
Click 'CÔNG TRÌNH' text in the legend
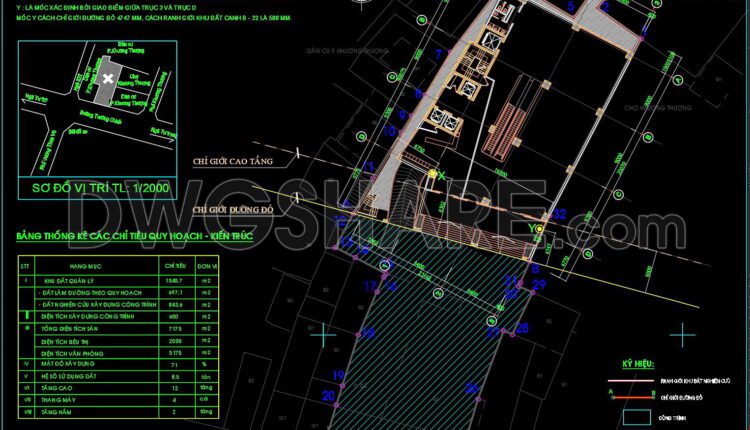(x=672, y=418)
